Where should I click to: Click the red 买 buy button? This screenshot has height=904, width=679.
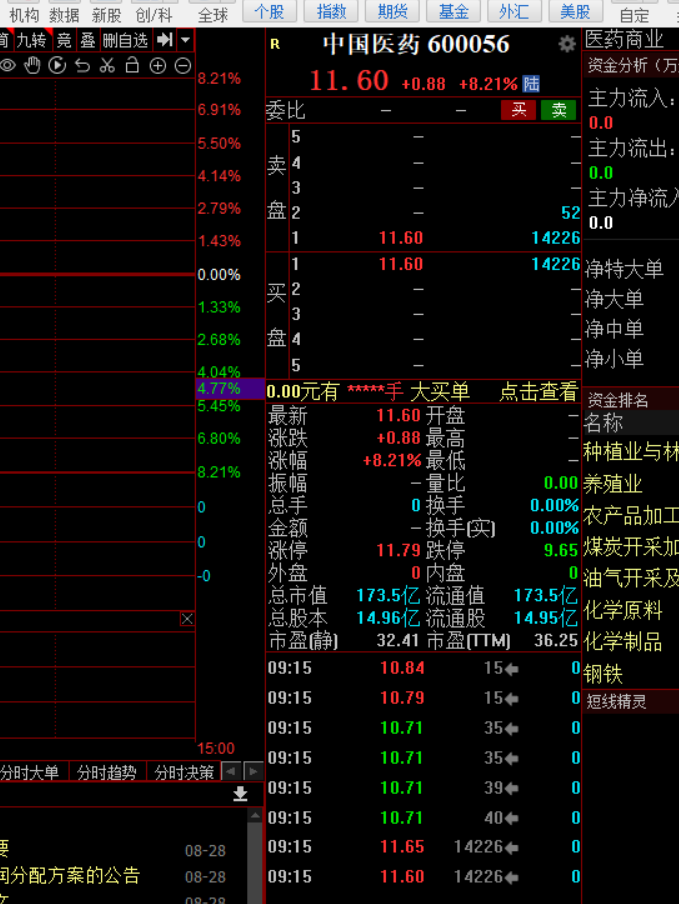[518, 110]
